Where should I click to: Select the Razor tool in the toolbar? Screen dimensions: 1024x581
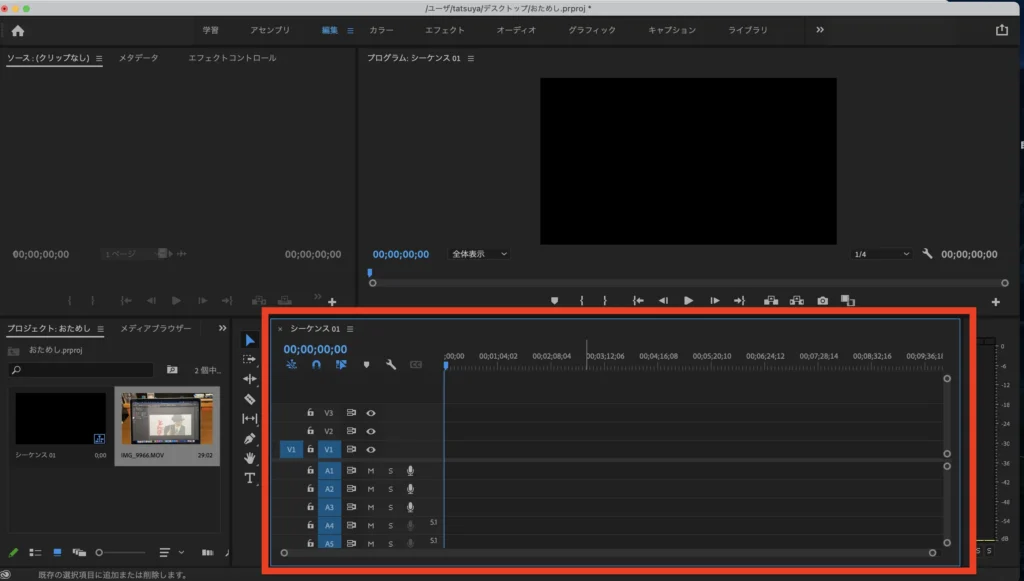pos(250,399)
